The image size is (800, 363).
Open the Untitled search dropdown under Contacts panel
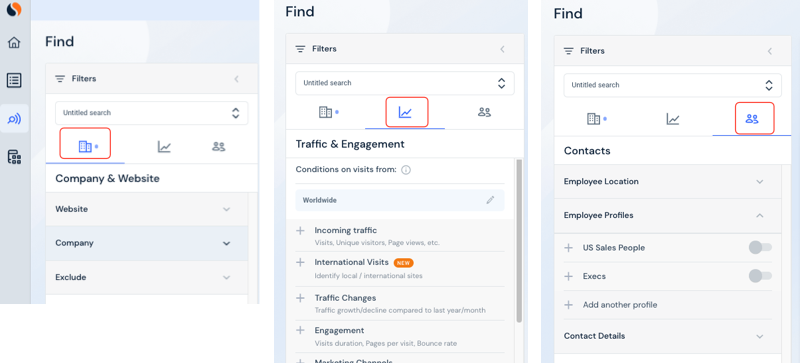(672, 85)
